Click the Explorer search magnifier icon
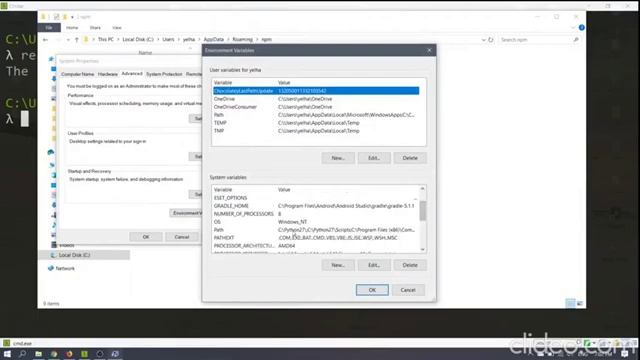The height and width of the screenshot is (360, 640). point(576,40)
